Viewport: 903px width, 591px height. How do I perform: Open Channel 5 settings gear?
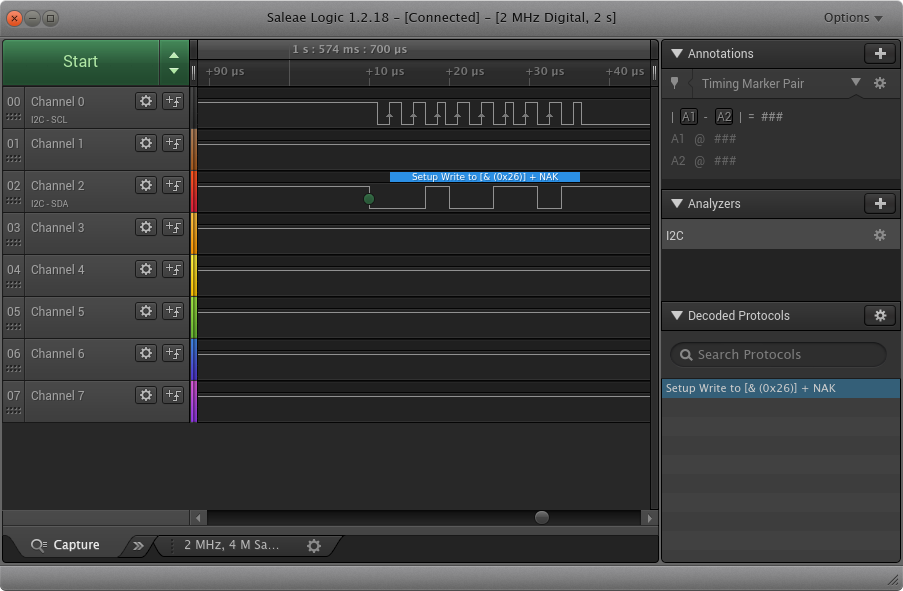(146, 312)
